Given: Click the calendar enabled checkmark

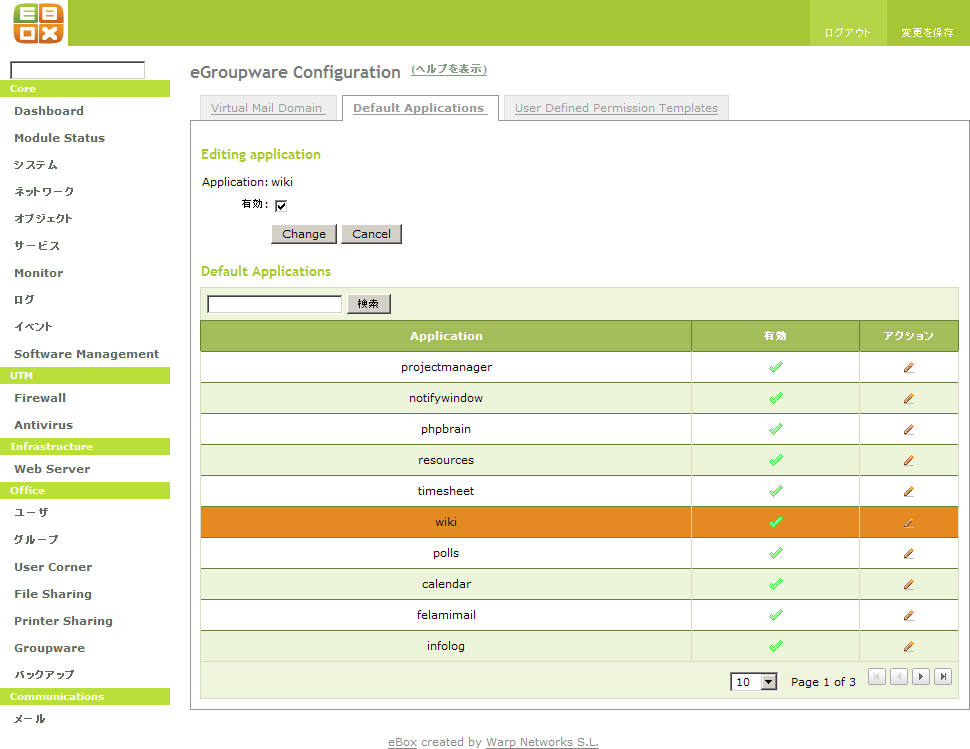Looking at the screenshot, I should click(776, 584).
